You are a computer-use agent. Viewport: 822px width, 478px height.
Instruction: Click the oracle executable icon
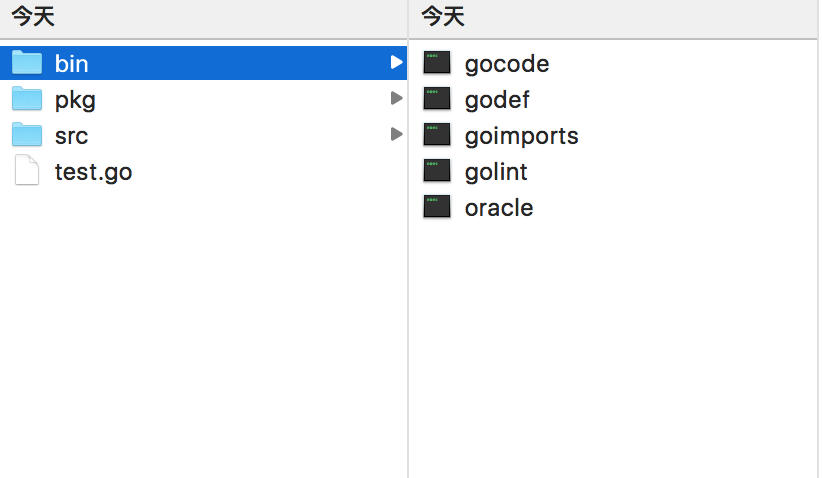[437, 207]
